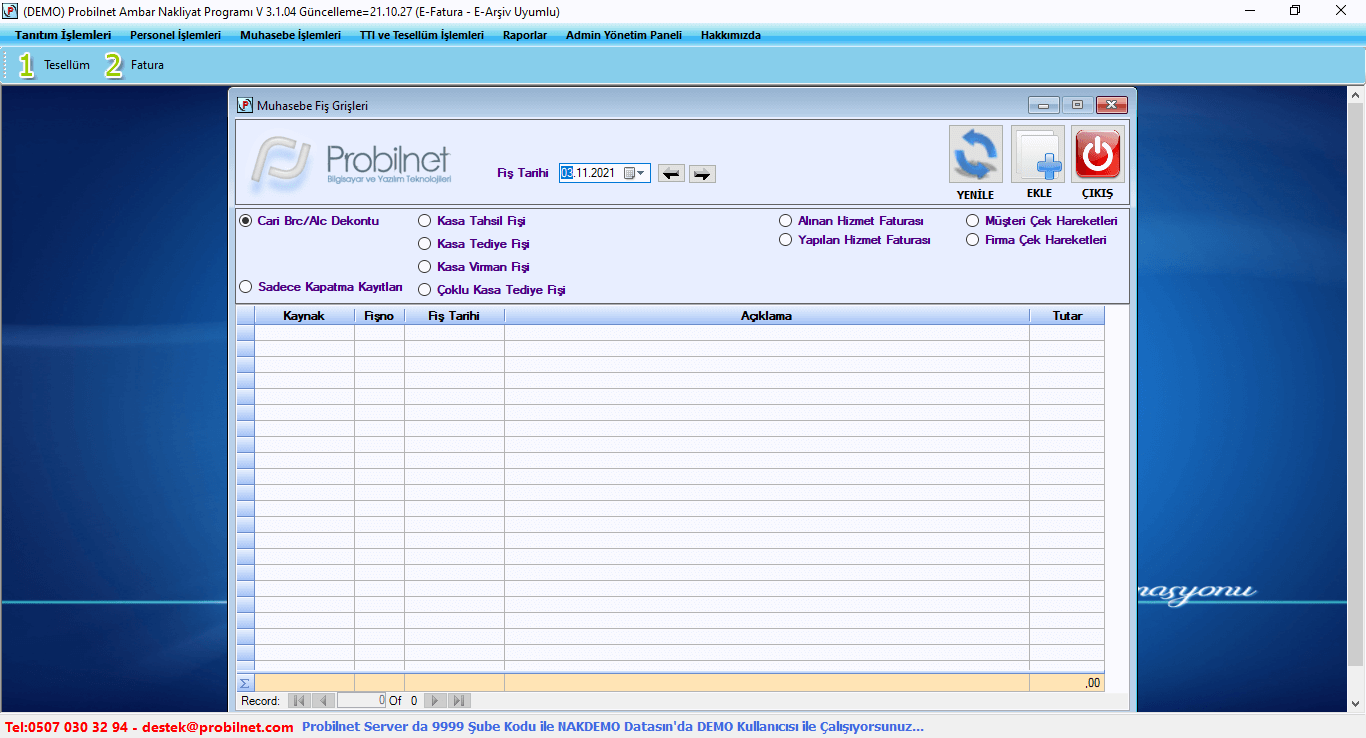This screenshot has height=738, width=1366.
Task: Click the EKLE add record icon
Action: pyautogui.click(x=1038, y=154)
